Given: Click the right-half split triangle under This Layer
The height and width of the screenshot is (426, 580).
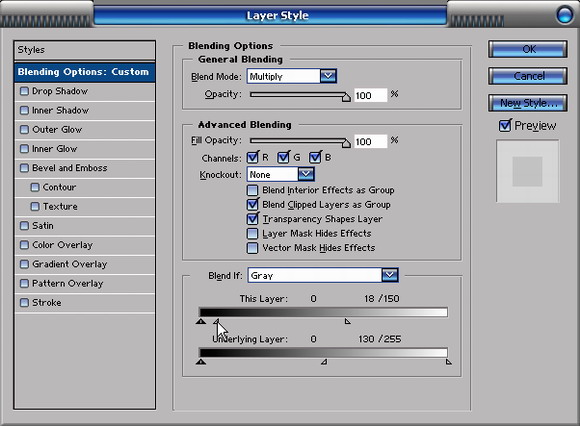Looking at the screenshot, I should coord(348,321).
